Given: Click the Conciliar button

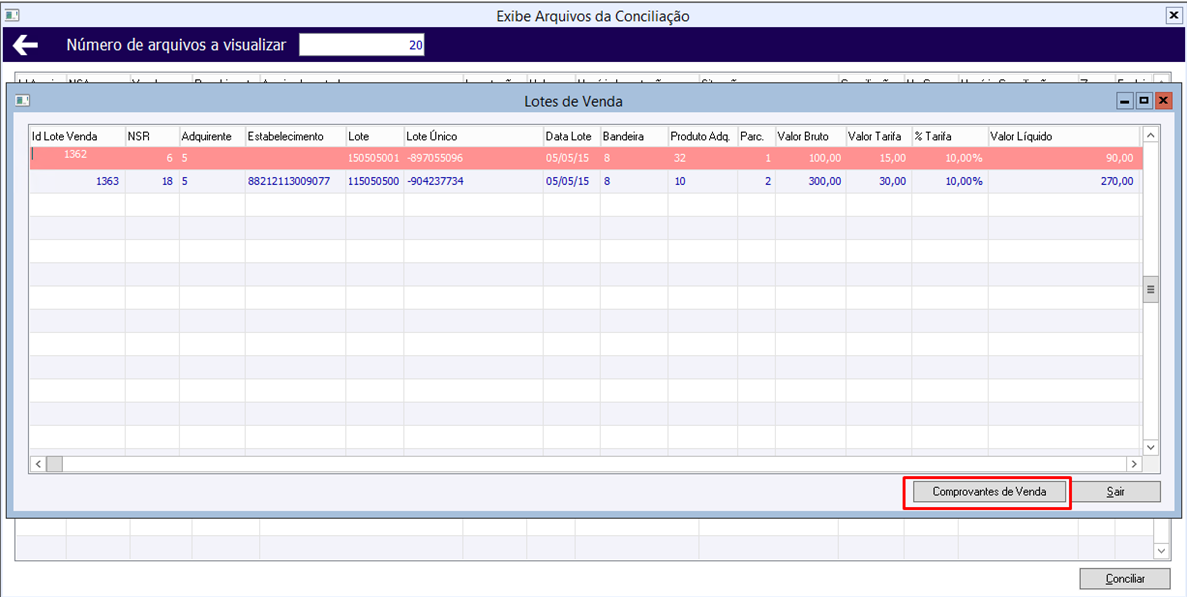Looking at the screenshot, I should pos(1124,579).
